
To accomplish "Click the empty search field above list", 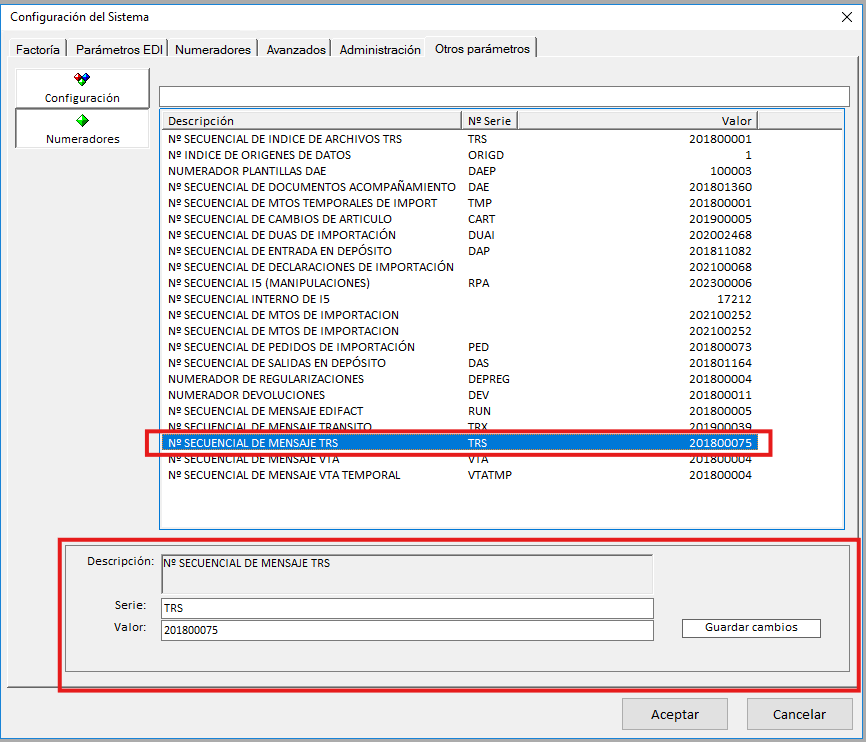I will [x=502, y=96].
